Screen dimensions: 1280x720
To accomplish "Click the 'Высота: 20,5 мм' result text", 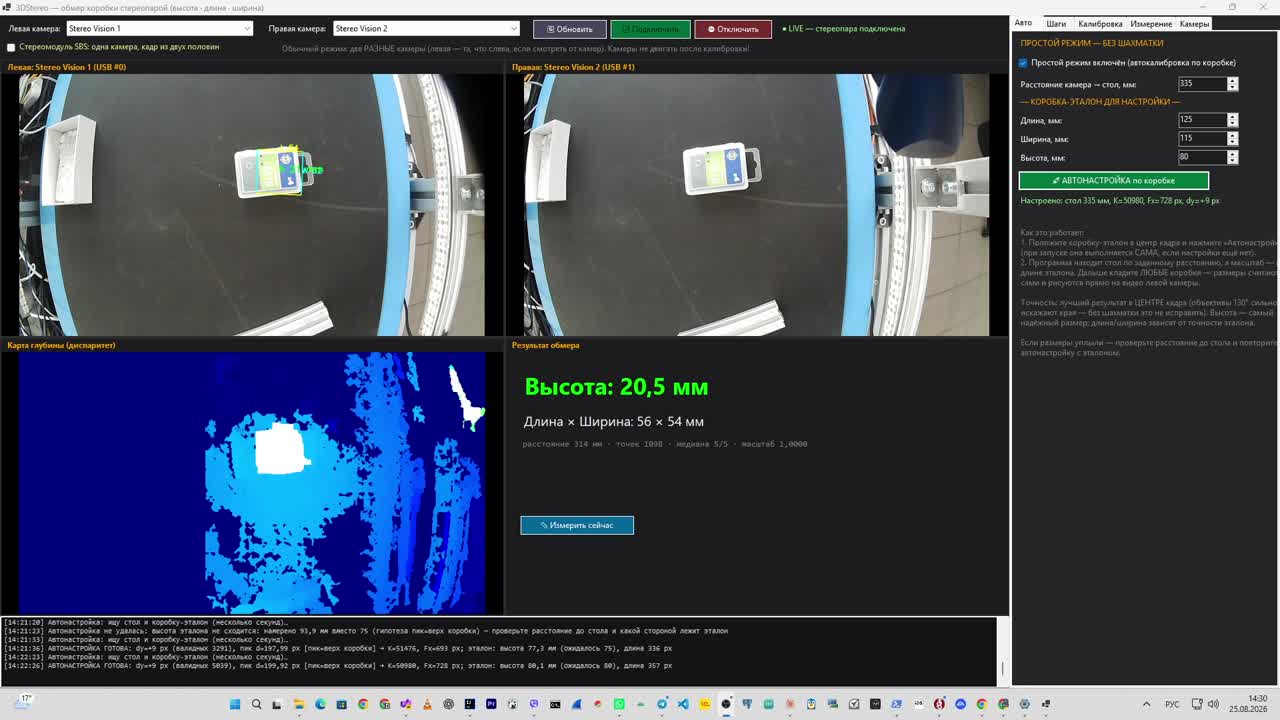I will (x=616, y=387).
